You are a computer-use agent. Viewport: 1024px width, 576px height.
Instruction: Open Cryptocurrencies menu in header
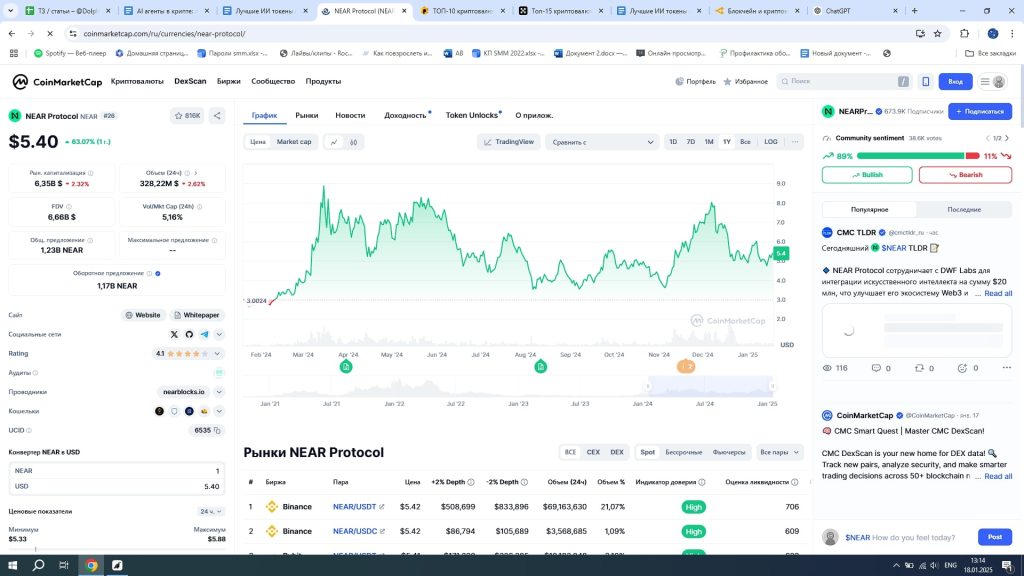137,82
